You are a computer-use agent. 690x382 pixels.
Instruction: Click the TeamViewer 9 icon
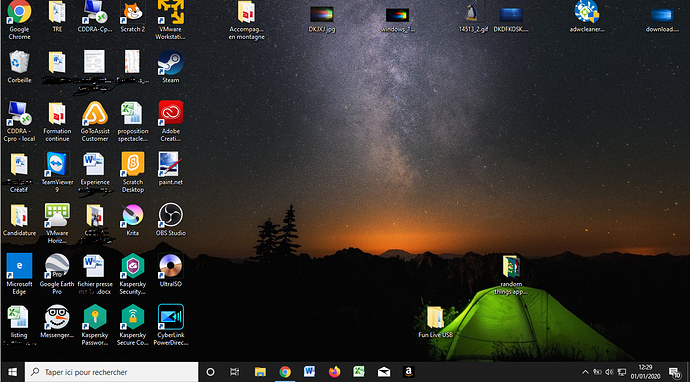point(57,172)
